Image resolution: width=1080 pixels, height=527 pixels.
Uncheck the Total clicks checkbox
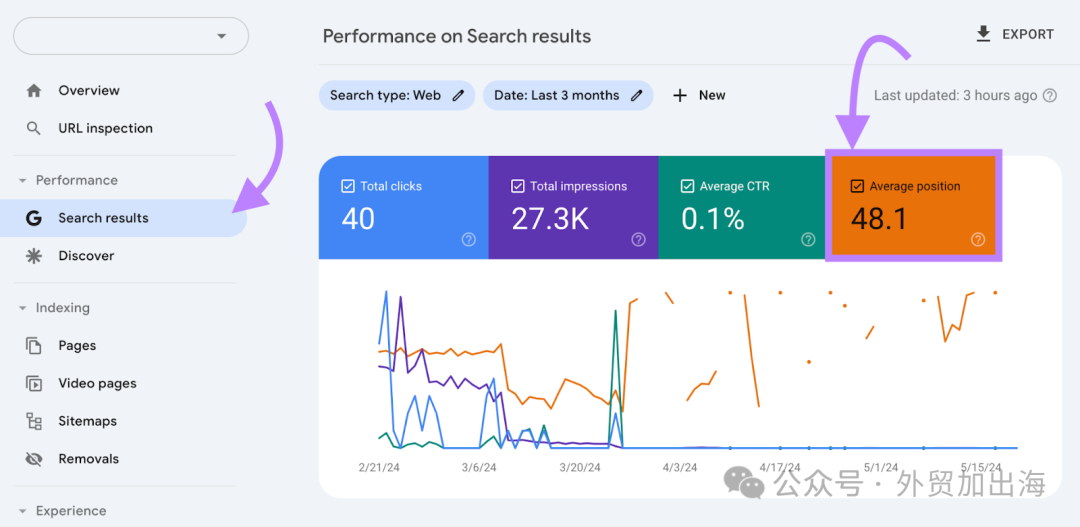(x=348, y=186)
